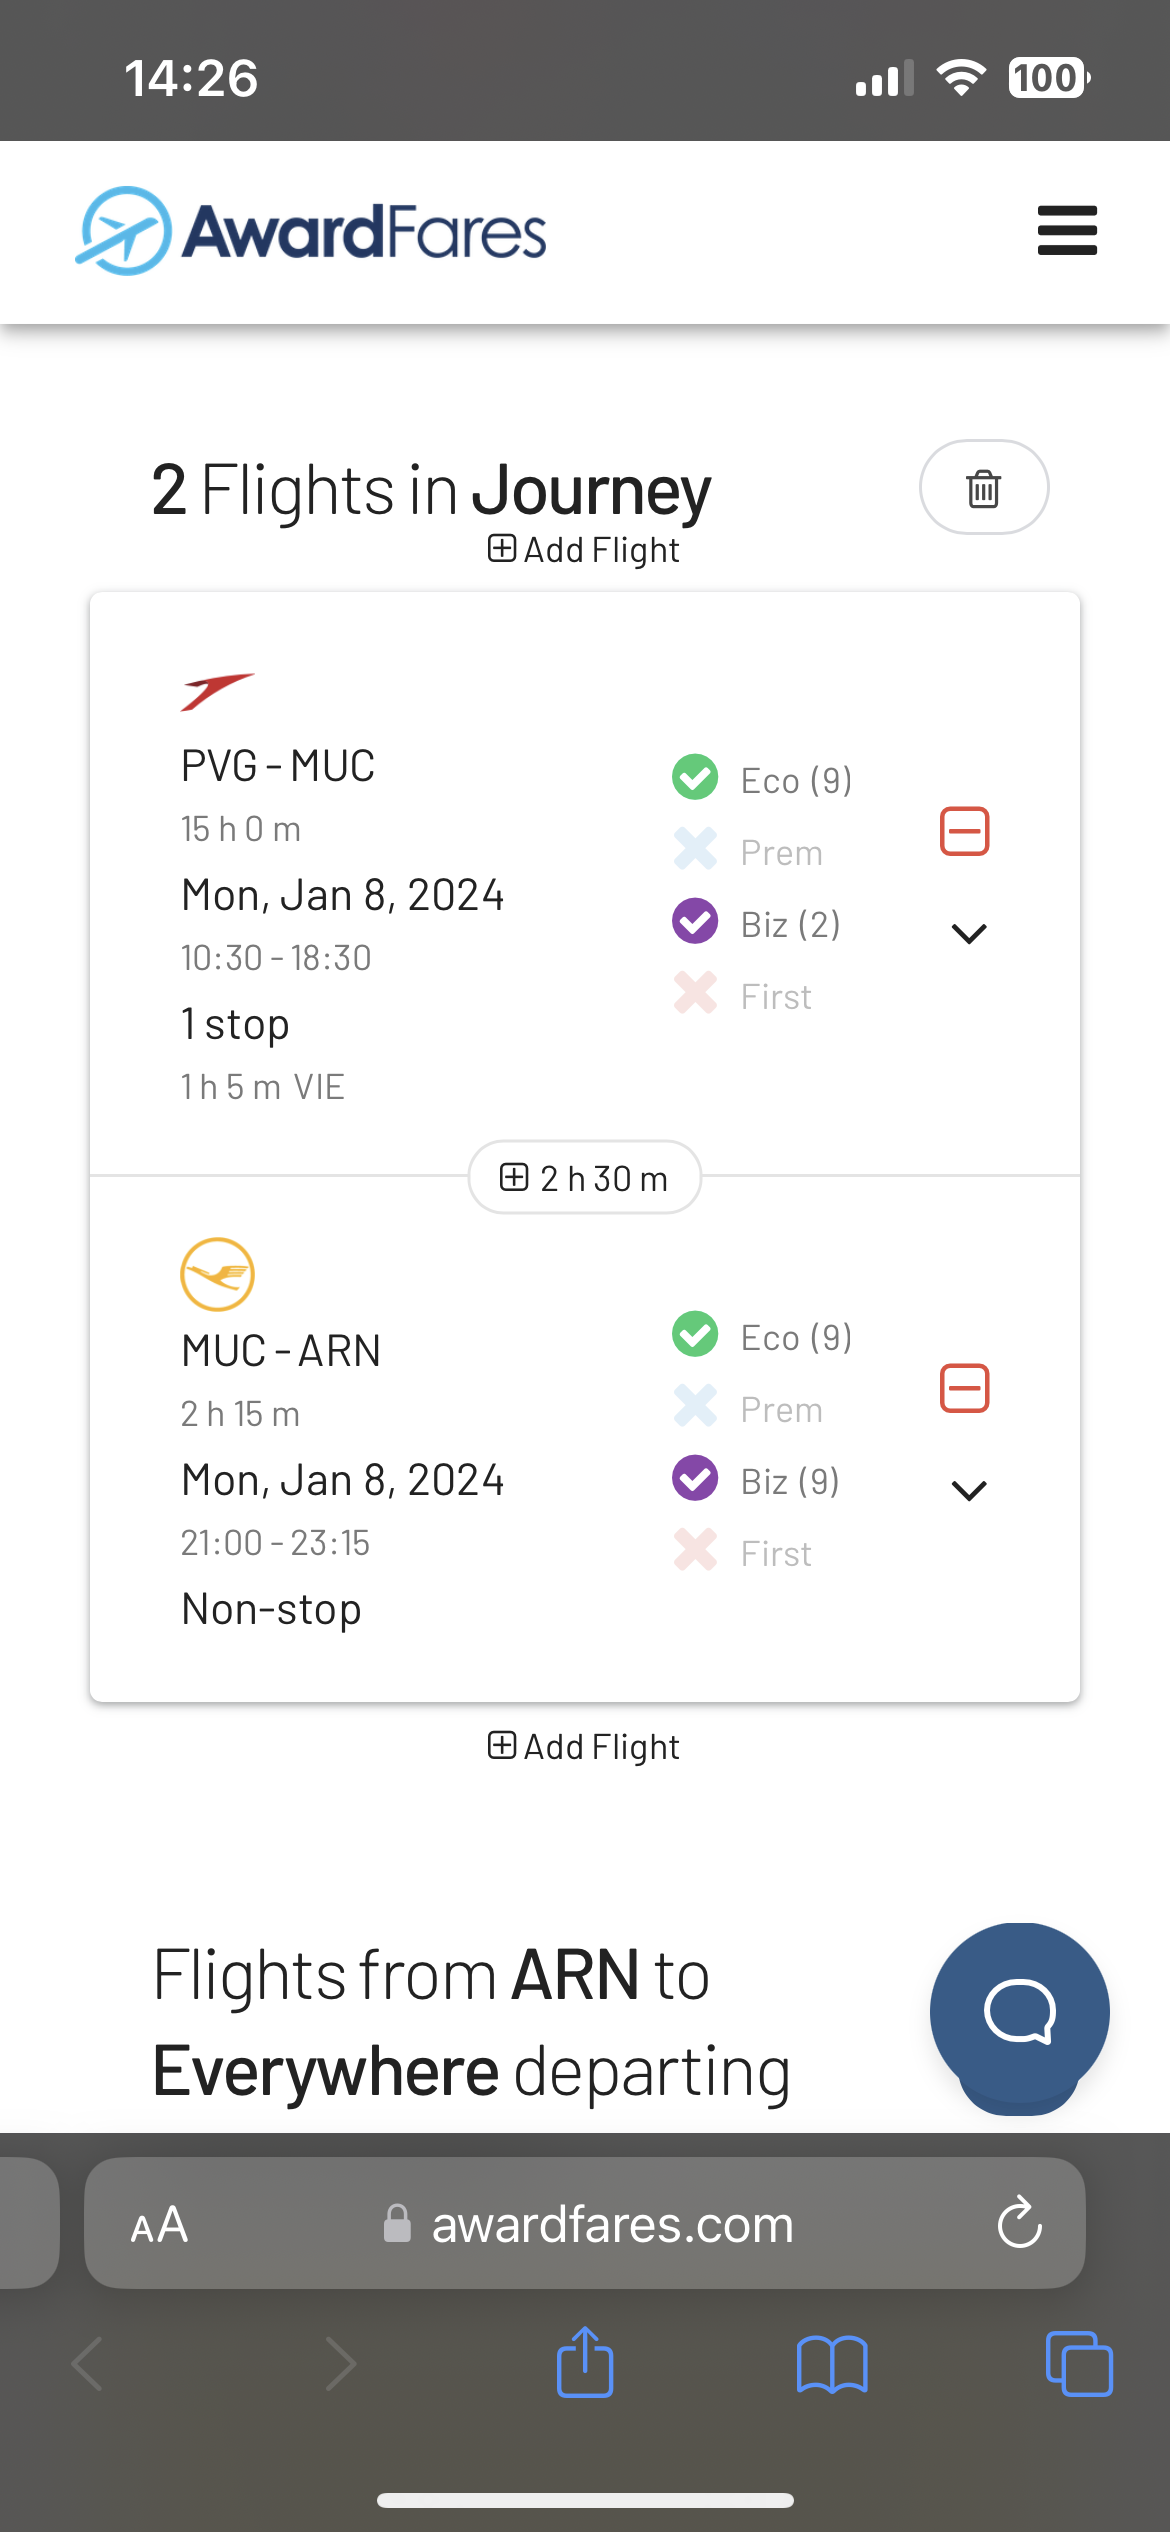Open Safari bookmarks
1170x2532 pixels.
832,2364
